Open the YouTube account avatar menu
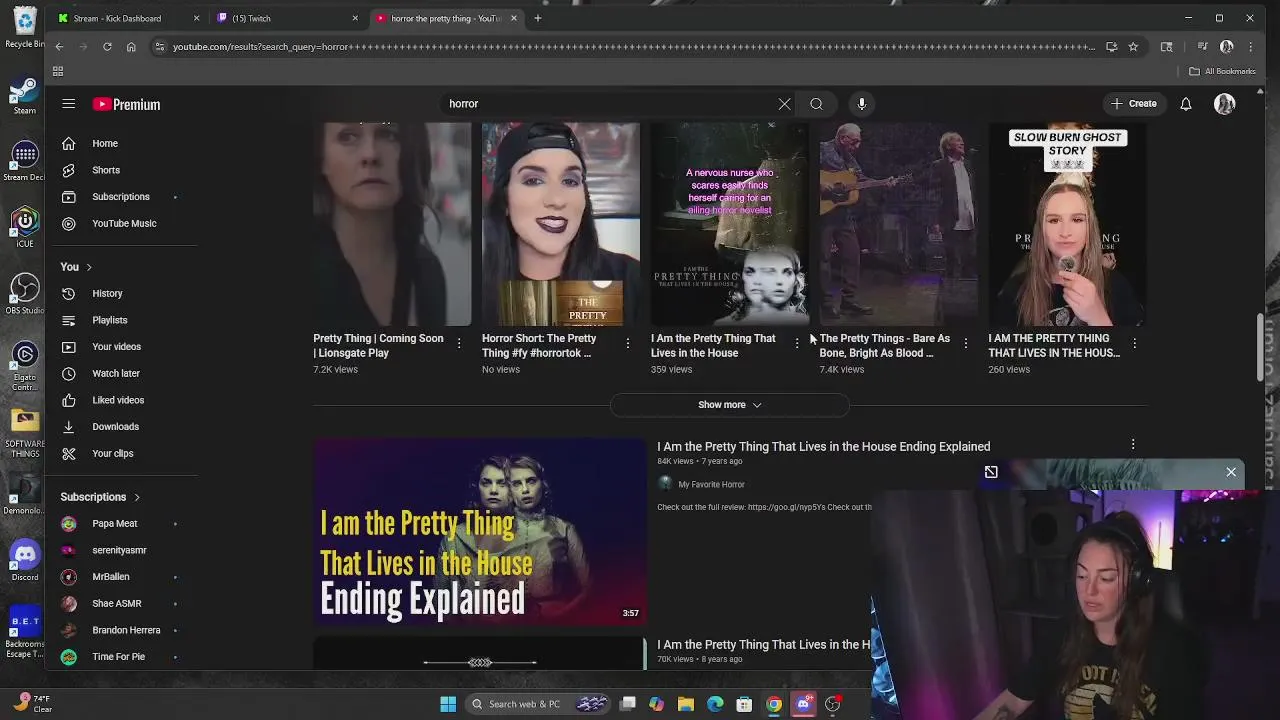Screen dimensions: 1280x720 click(1224, 104)
